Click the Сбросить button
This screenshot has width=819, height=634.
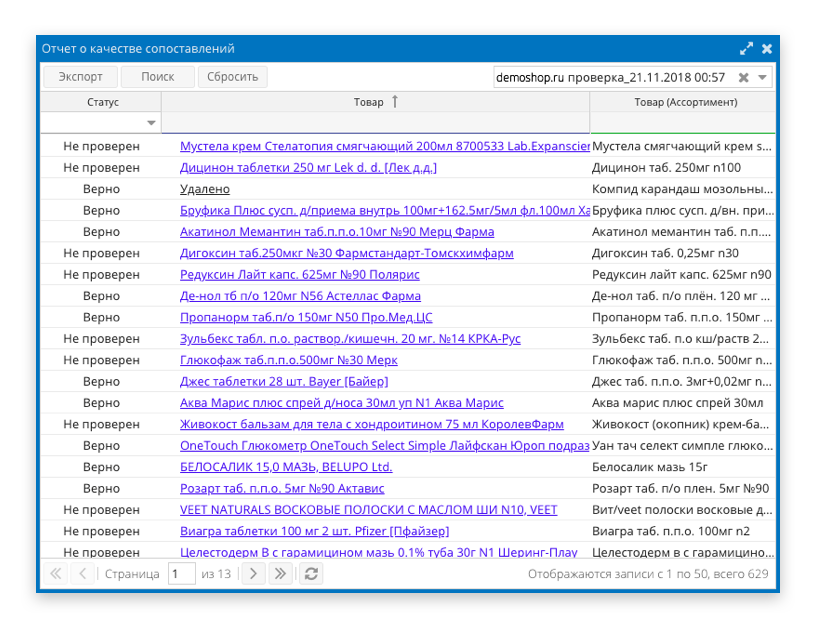click(x=232, y=77)
